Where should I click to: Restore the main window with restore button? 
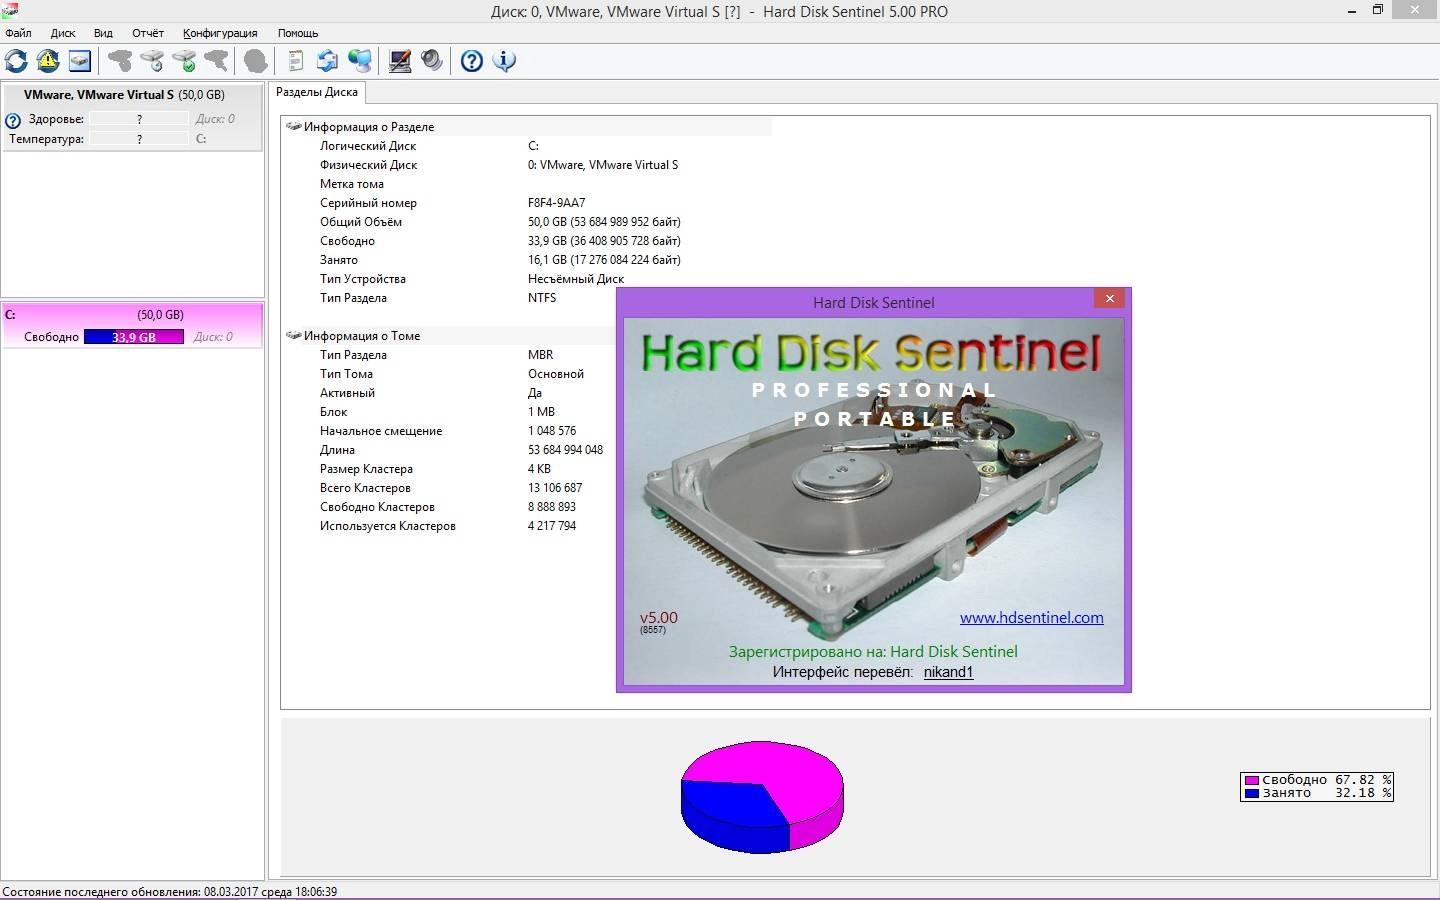point(1377,9)
